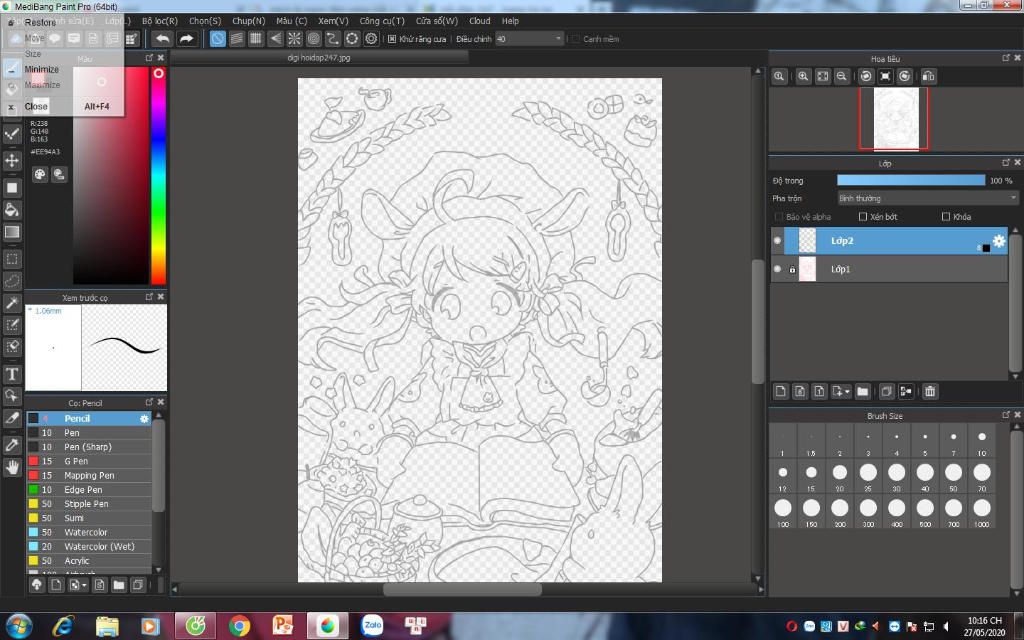Hide the Lớp1 layer visibility
The height and width of the screenshot is (640, 1024).
(x=777, y=269)
